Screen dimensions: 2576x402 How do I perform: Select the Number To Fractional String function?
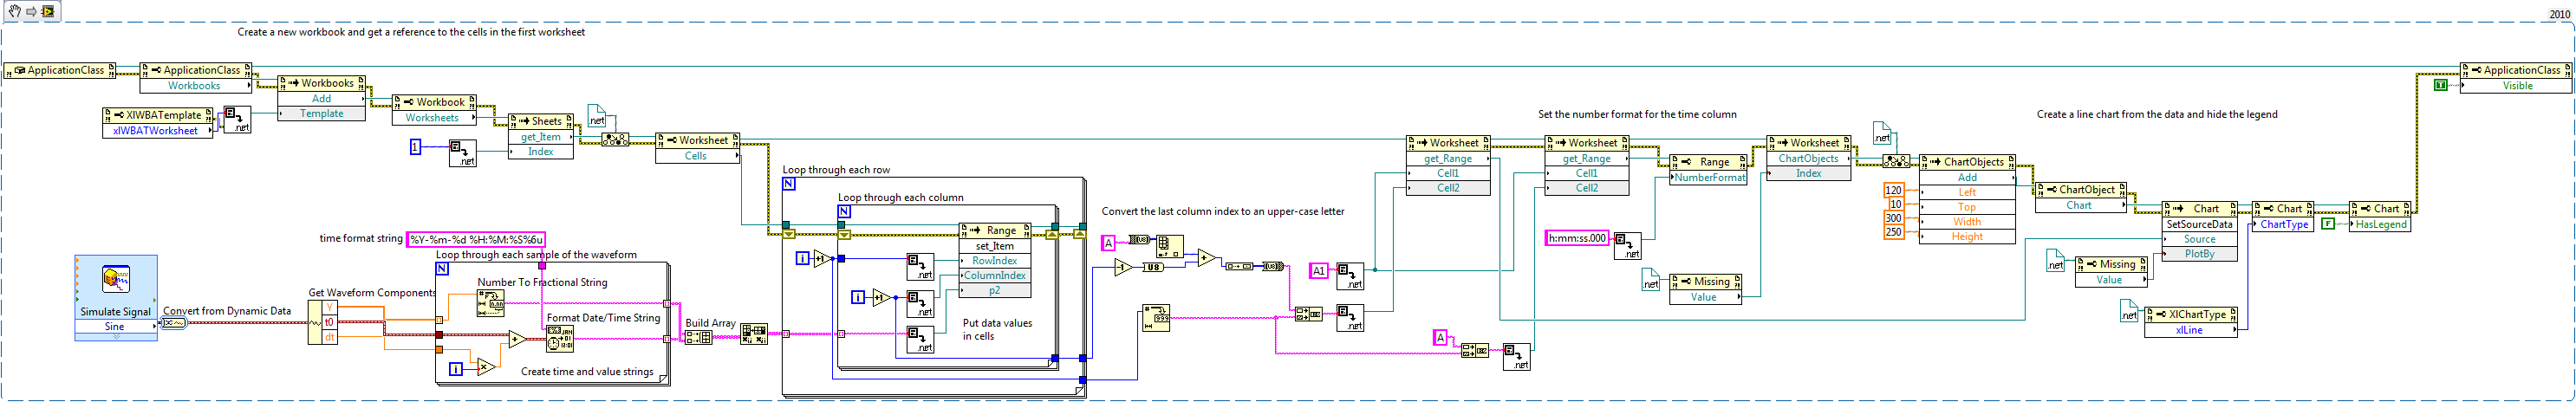490,303
